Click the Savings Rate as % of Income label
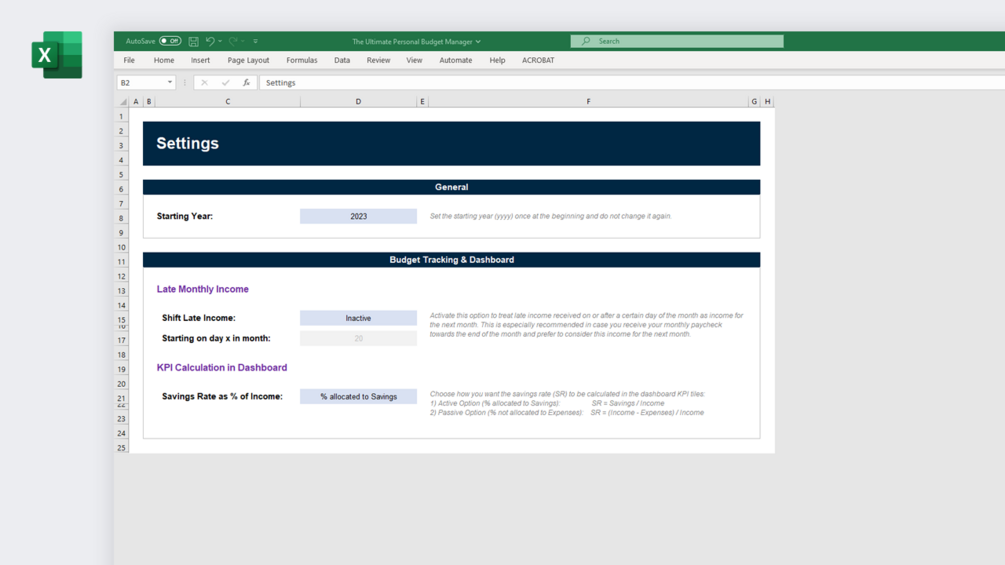The width and height of the screenshot is (1005, 565). pyautogui.click(x=222, y=397)
